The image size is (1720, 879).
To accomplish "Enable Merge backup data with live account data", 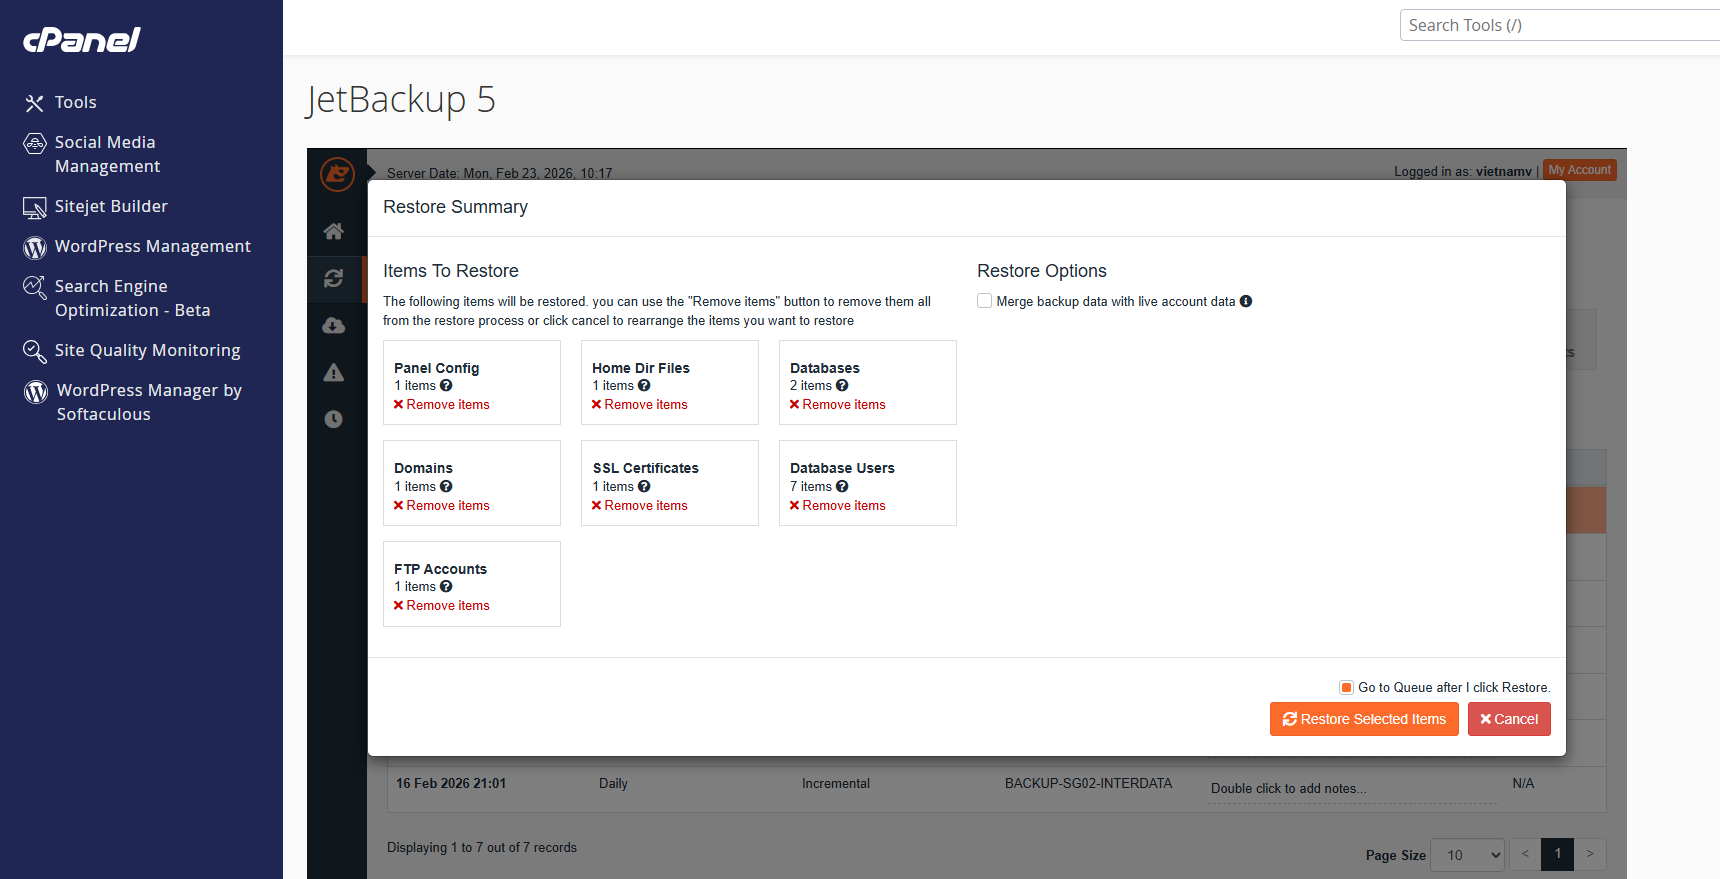I will pyautogui.click(x=985, y=301).
